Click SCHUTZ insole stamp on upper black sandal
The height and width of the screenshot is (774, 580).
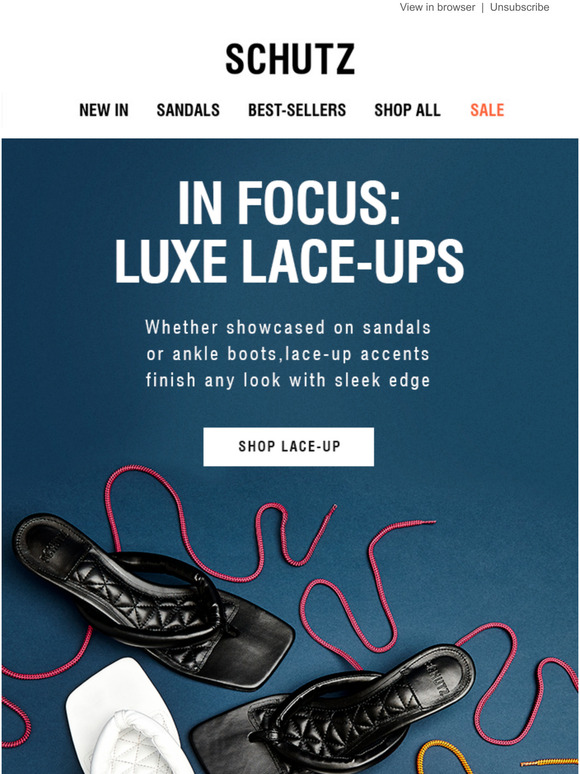coord(54,545)
